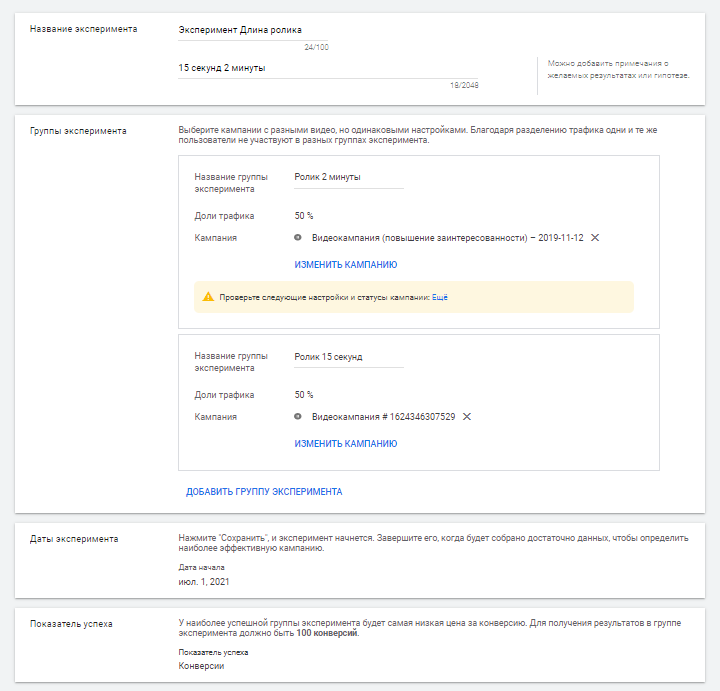The height and width of the screenshot is (691, 720).
Task: Remove Видеокампания # 1624346307529 with X icon
Action: (467, 416)
